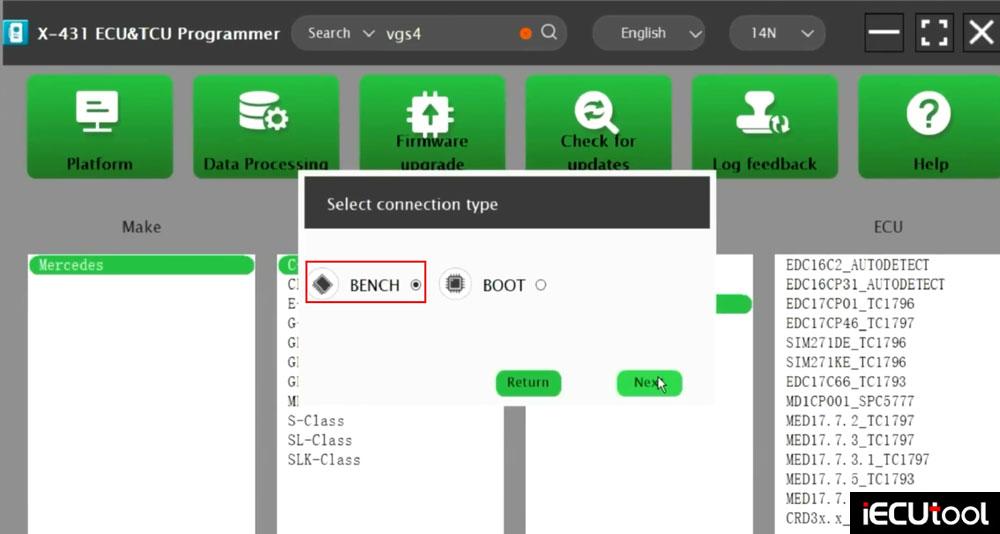Select the BOOT radio button
Image resolution: width=1000 pixels, height=534 pixels.
tap(541, 285)
